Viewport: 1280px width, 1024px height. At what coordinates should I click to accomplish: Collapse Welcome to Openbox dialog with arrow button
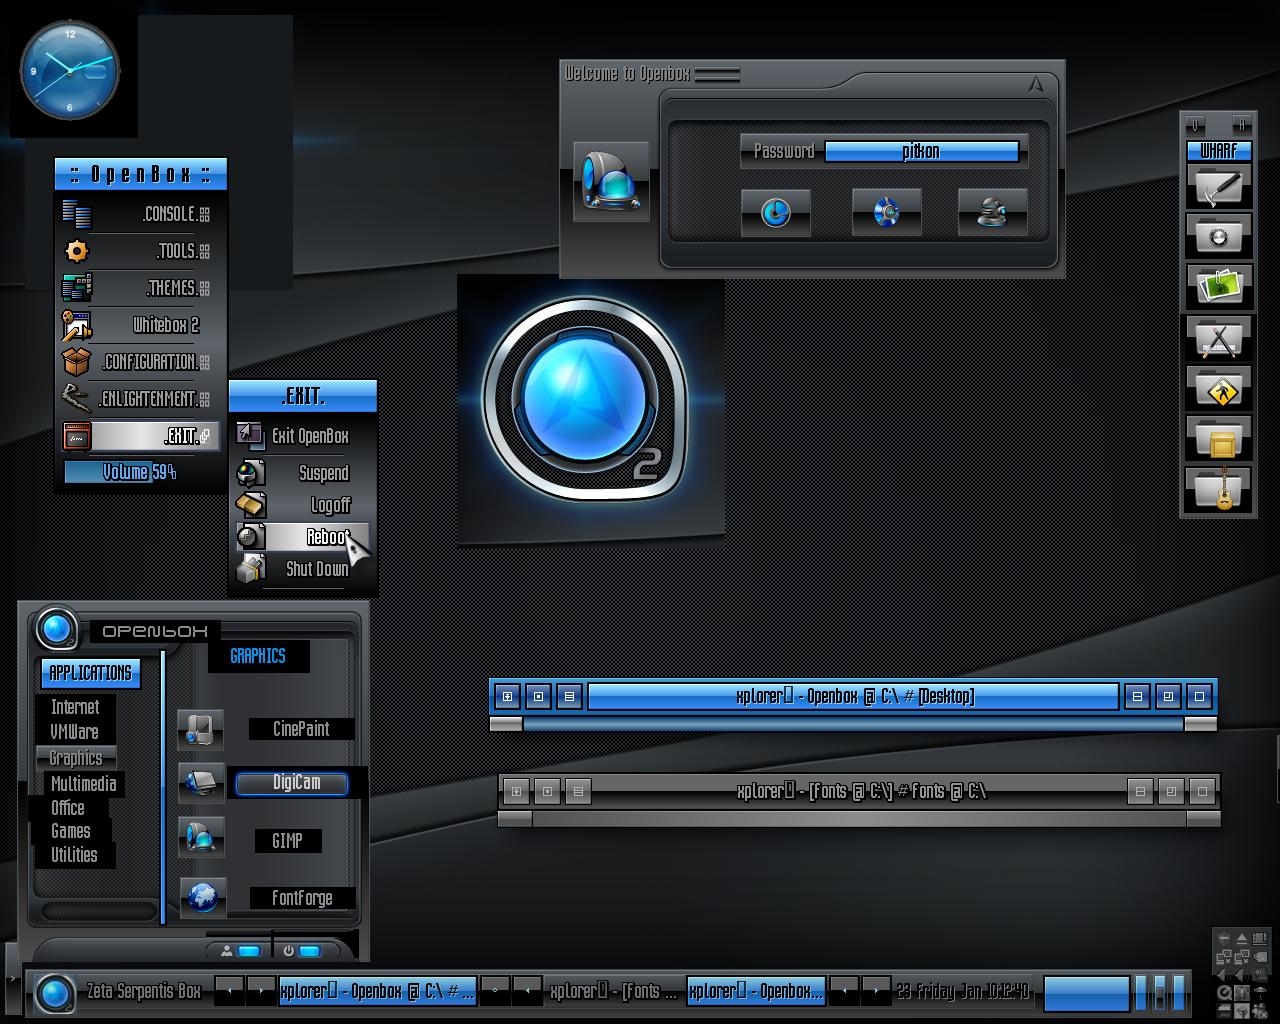pyautogui.click(x=1036, y=85)
